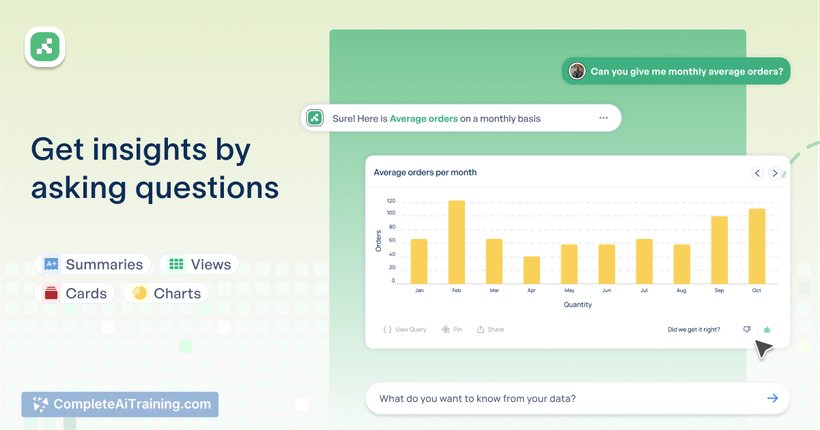The image size is (820, 430).
Task: Click the thumbs up feedback icon
Action: [767, 330]
